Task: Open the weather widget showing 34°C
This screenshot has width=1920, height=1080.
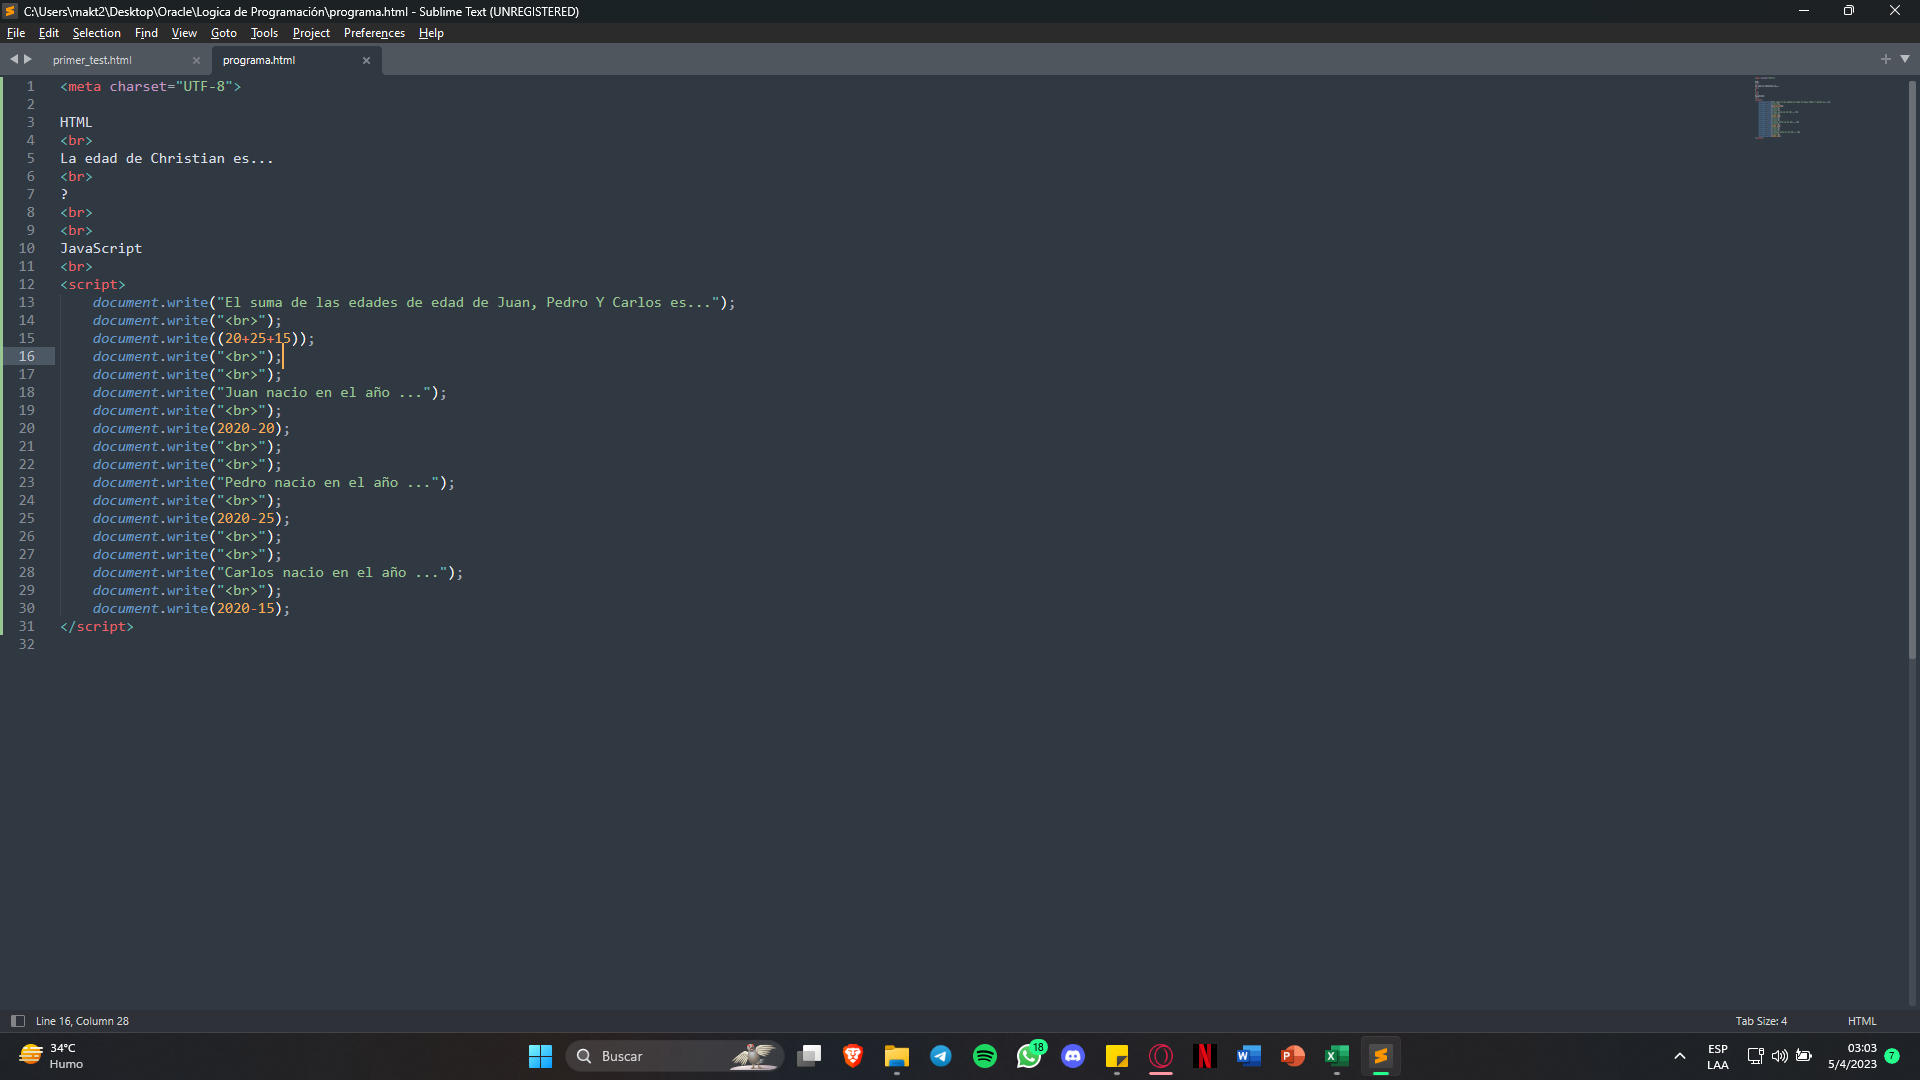Action: pos(51,1056)
